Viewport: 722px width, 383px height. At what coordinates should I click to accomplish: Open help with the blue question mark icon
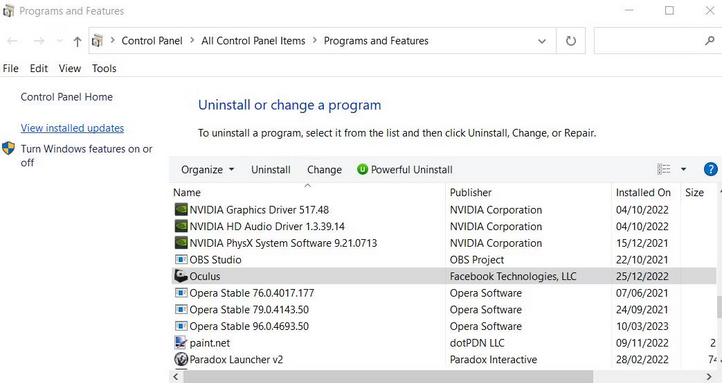[710, 169]
